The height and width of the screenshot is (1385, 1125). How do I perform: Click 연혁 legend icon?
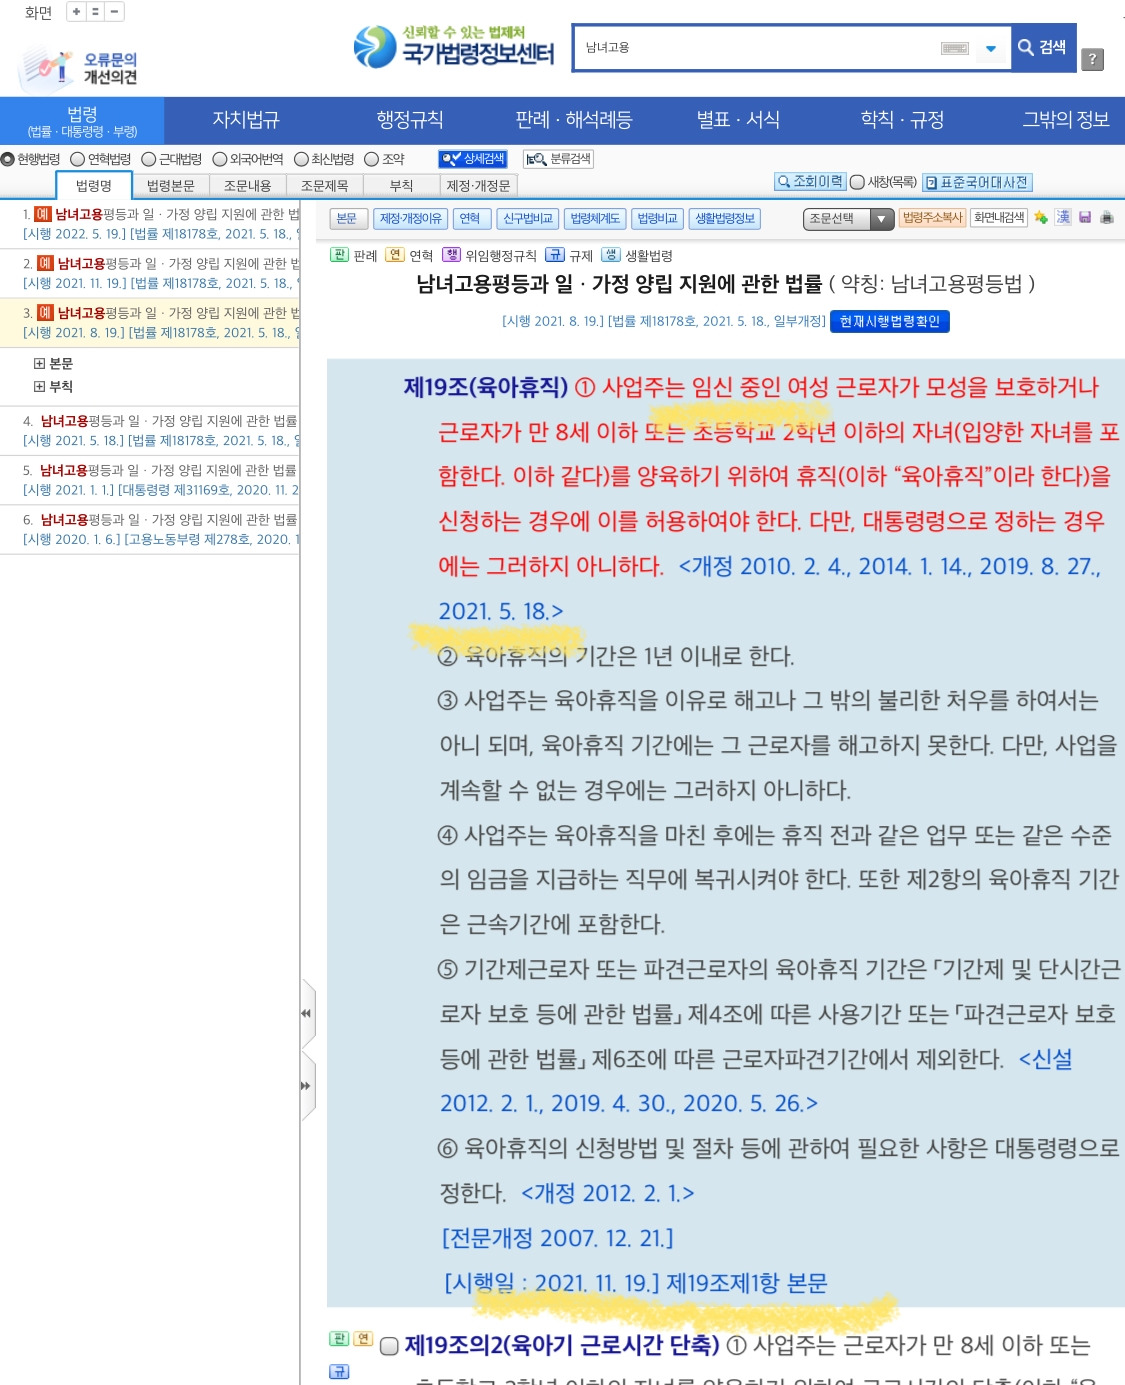[x=395, y=255]
